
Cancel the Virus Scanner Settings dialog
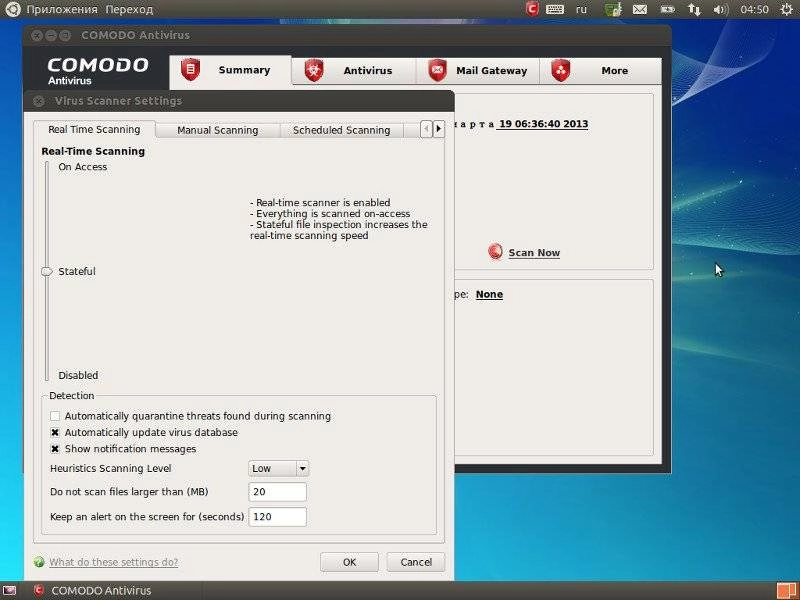point(416,562)
